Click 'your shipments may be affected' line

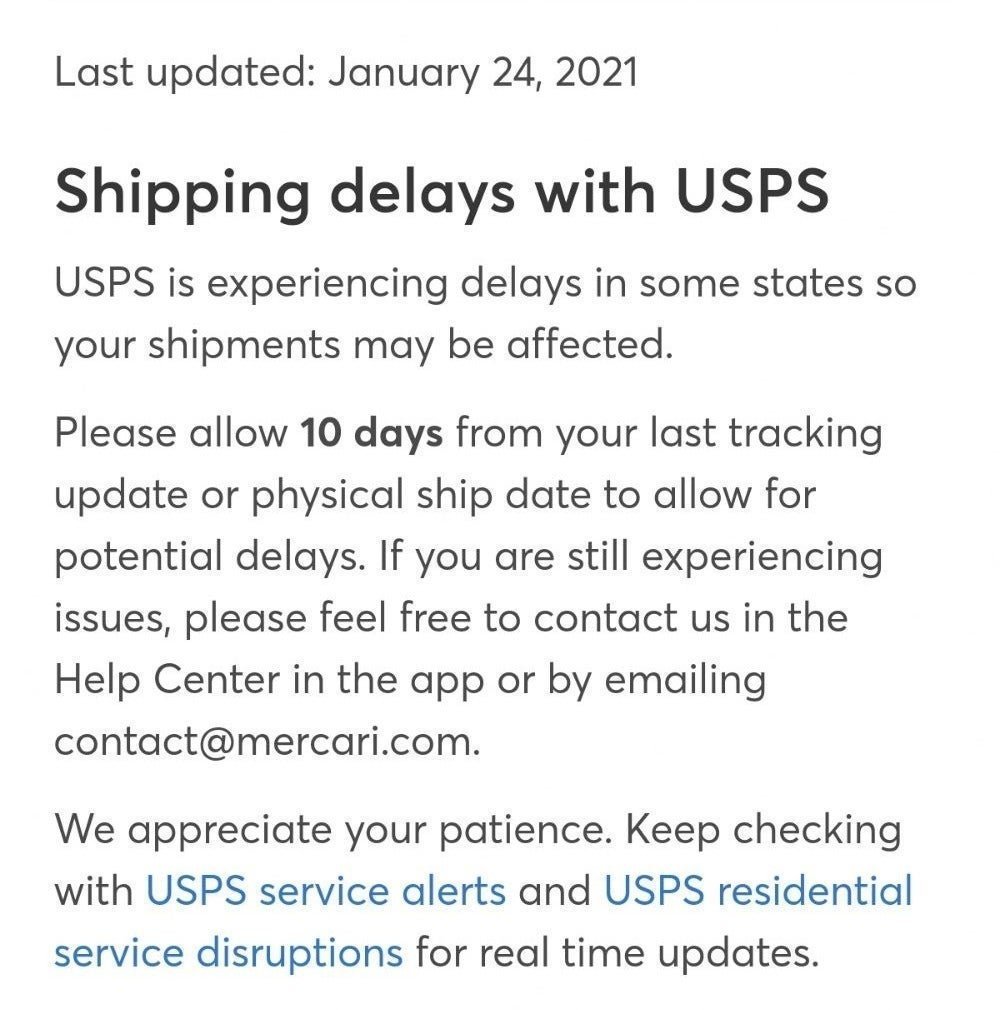click(x=363, y=345)
